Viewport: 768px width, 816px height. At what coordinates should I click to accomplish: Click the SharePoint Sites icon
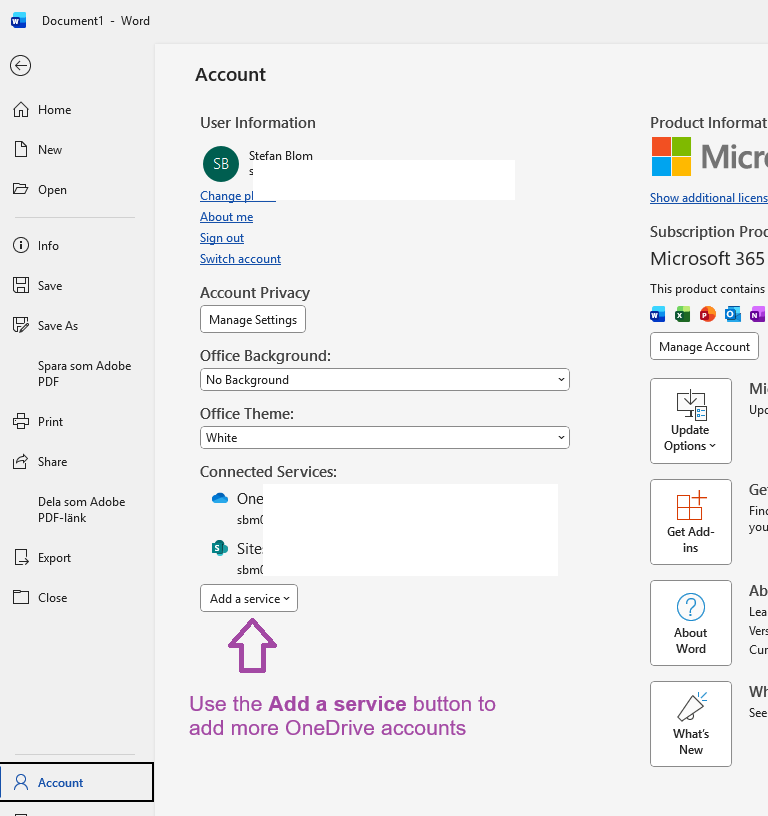coord(220,548)
